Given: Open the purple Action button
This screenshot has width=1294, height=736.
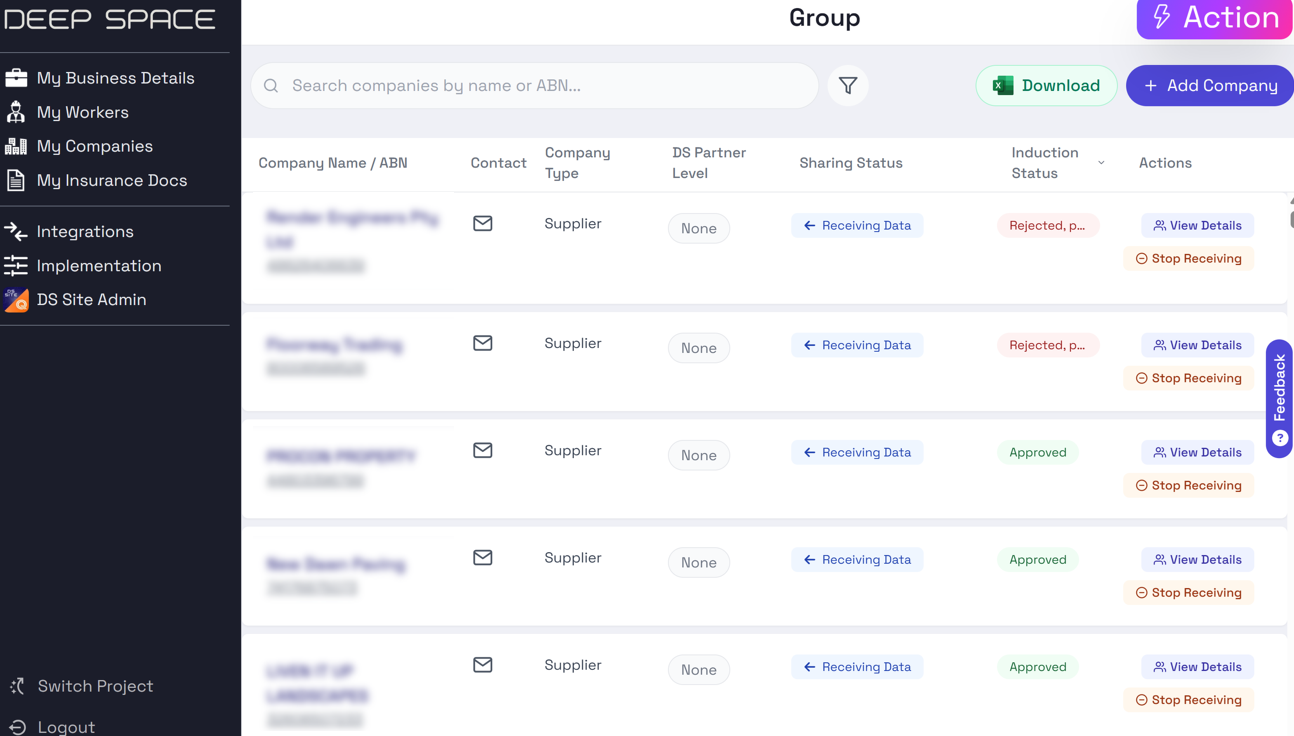Looking at the screenshot, I should [x=1215, y=18].
